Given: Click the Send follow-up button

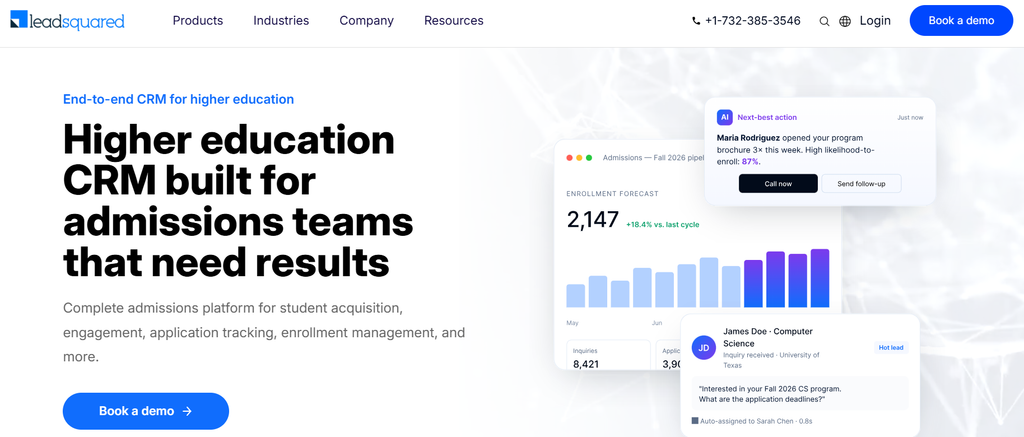Looking at the screenshot, I should 861,184.
